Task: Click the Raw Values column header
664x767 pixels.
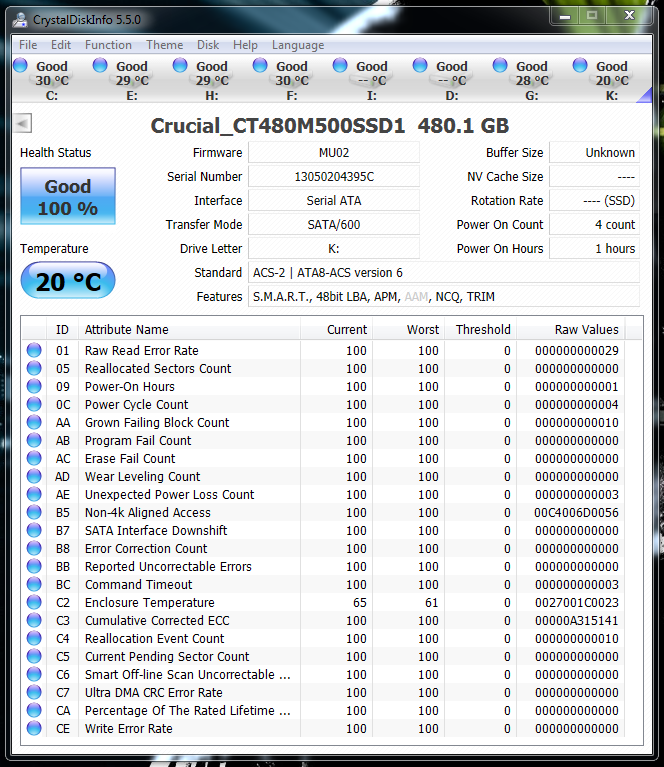Action: click(x=586, y=330)
